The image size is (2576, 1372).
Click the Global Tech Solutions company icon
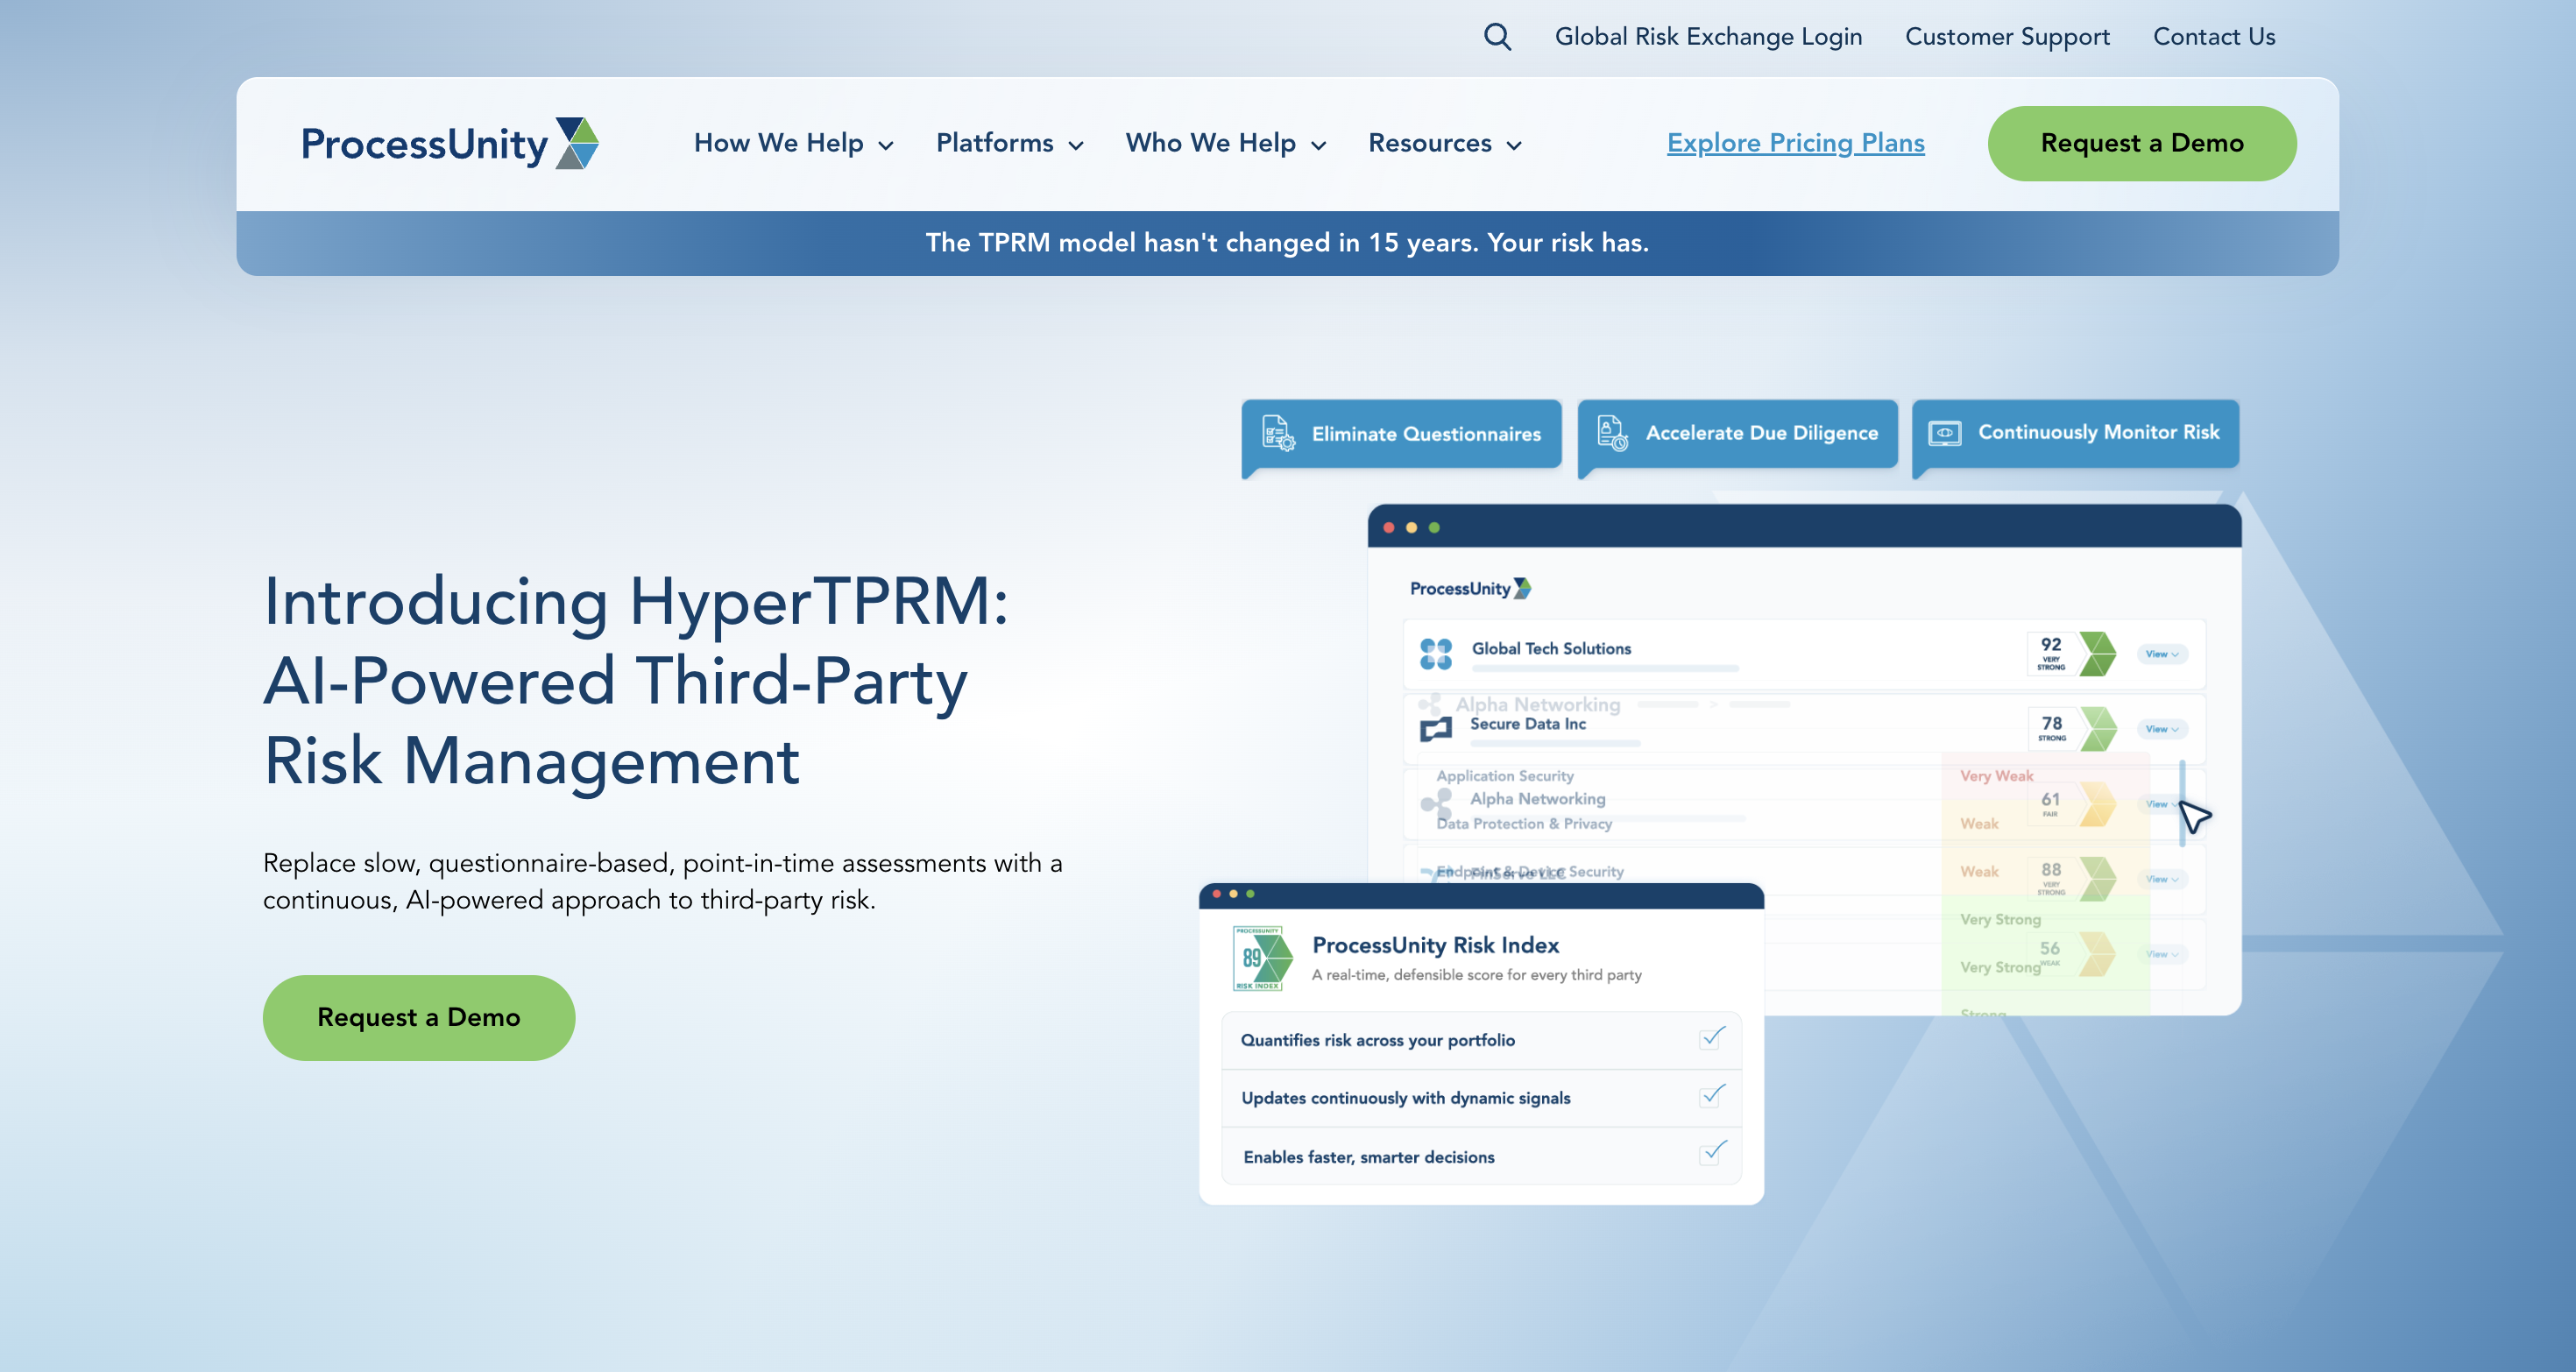pos(1436,654)
